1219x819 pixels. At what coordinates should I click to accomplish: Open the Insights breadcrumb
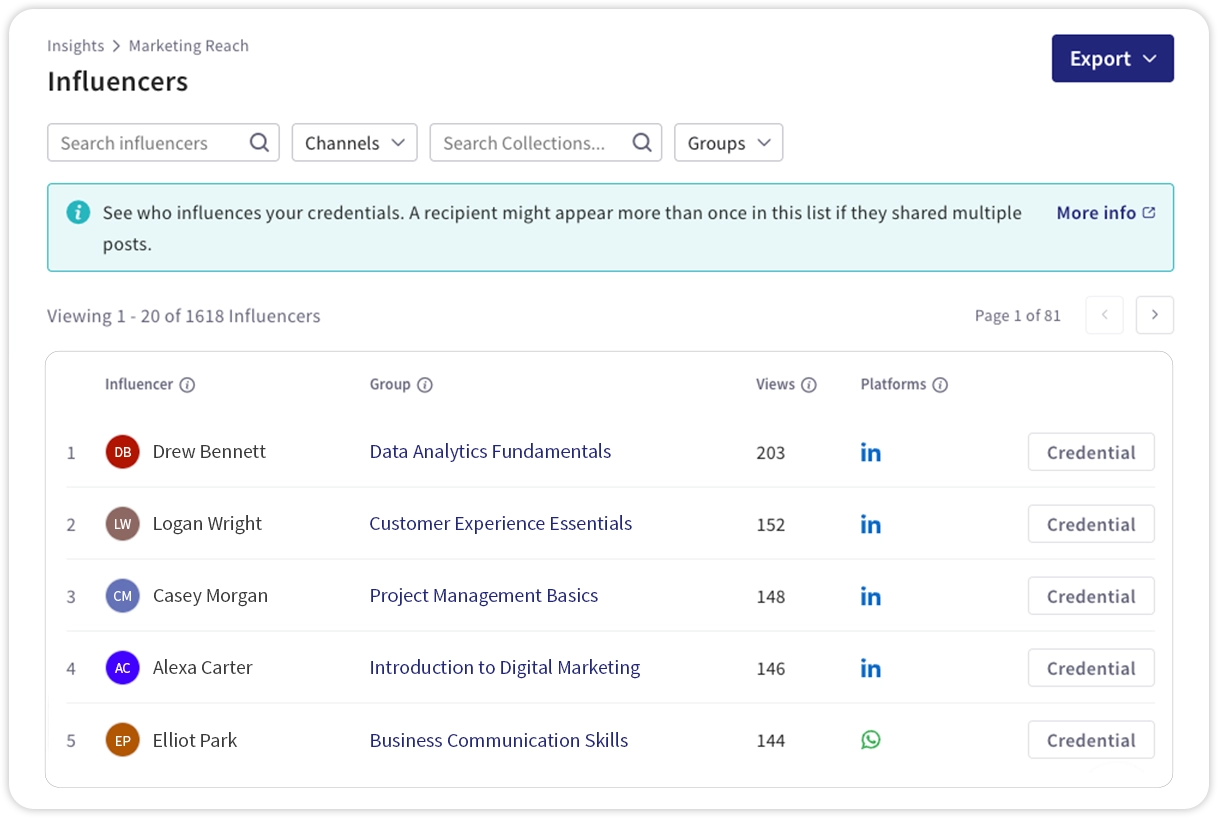(x=76, y=46)
